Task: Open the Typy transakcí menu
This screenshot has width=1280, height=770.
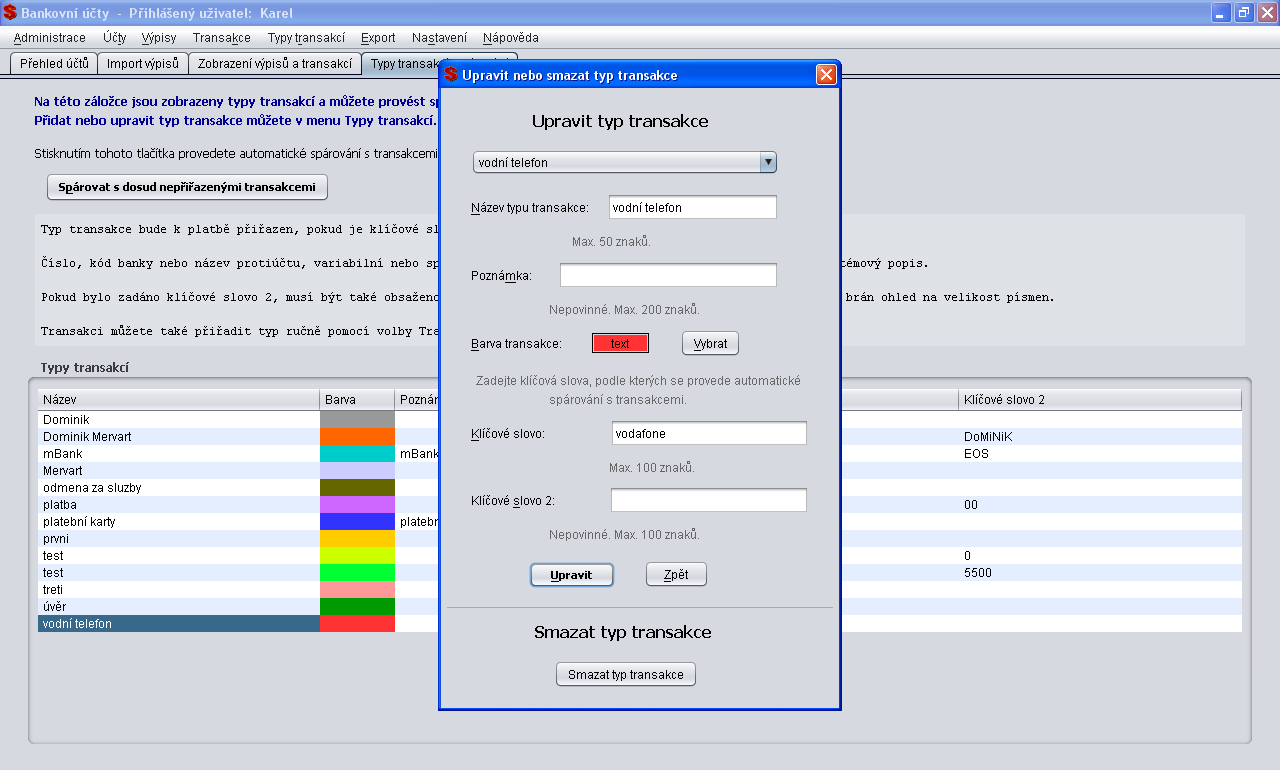Action: pos(306,38)
